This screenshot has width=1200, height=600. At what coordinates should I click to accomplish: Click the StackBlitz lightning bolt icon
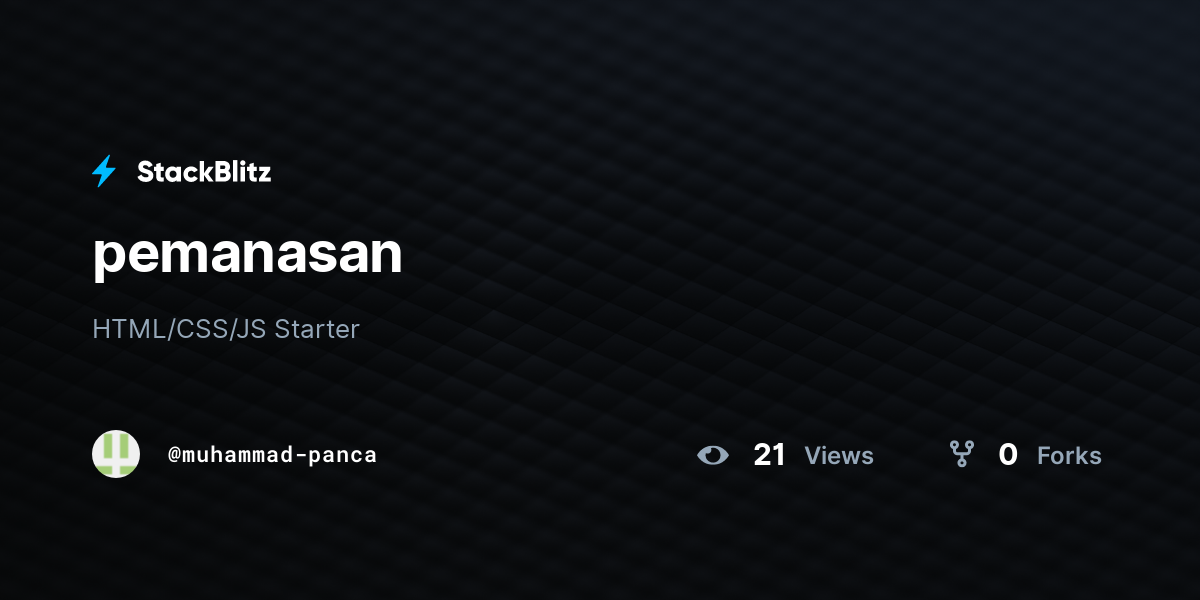104,172
